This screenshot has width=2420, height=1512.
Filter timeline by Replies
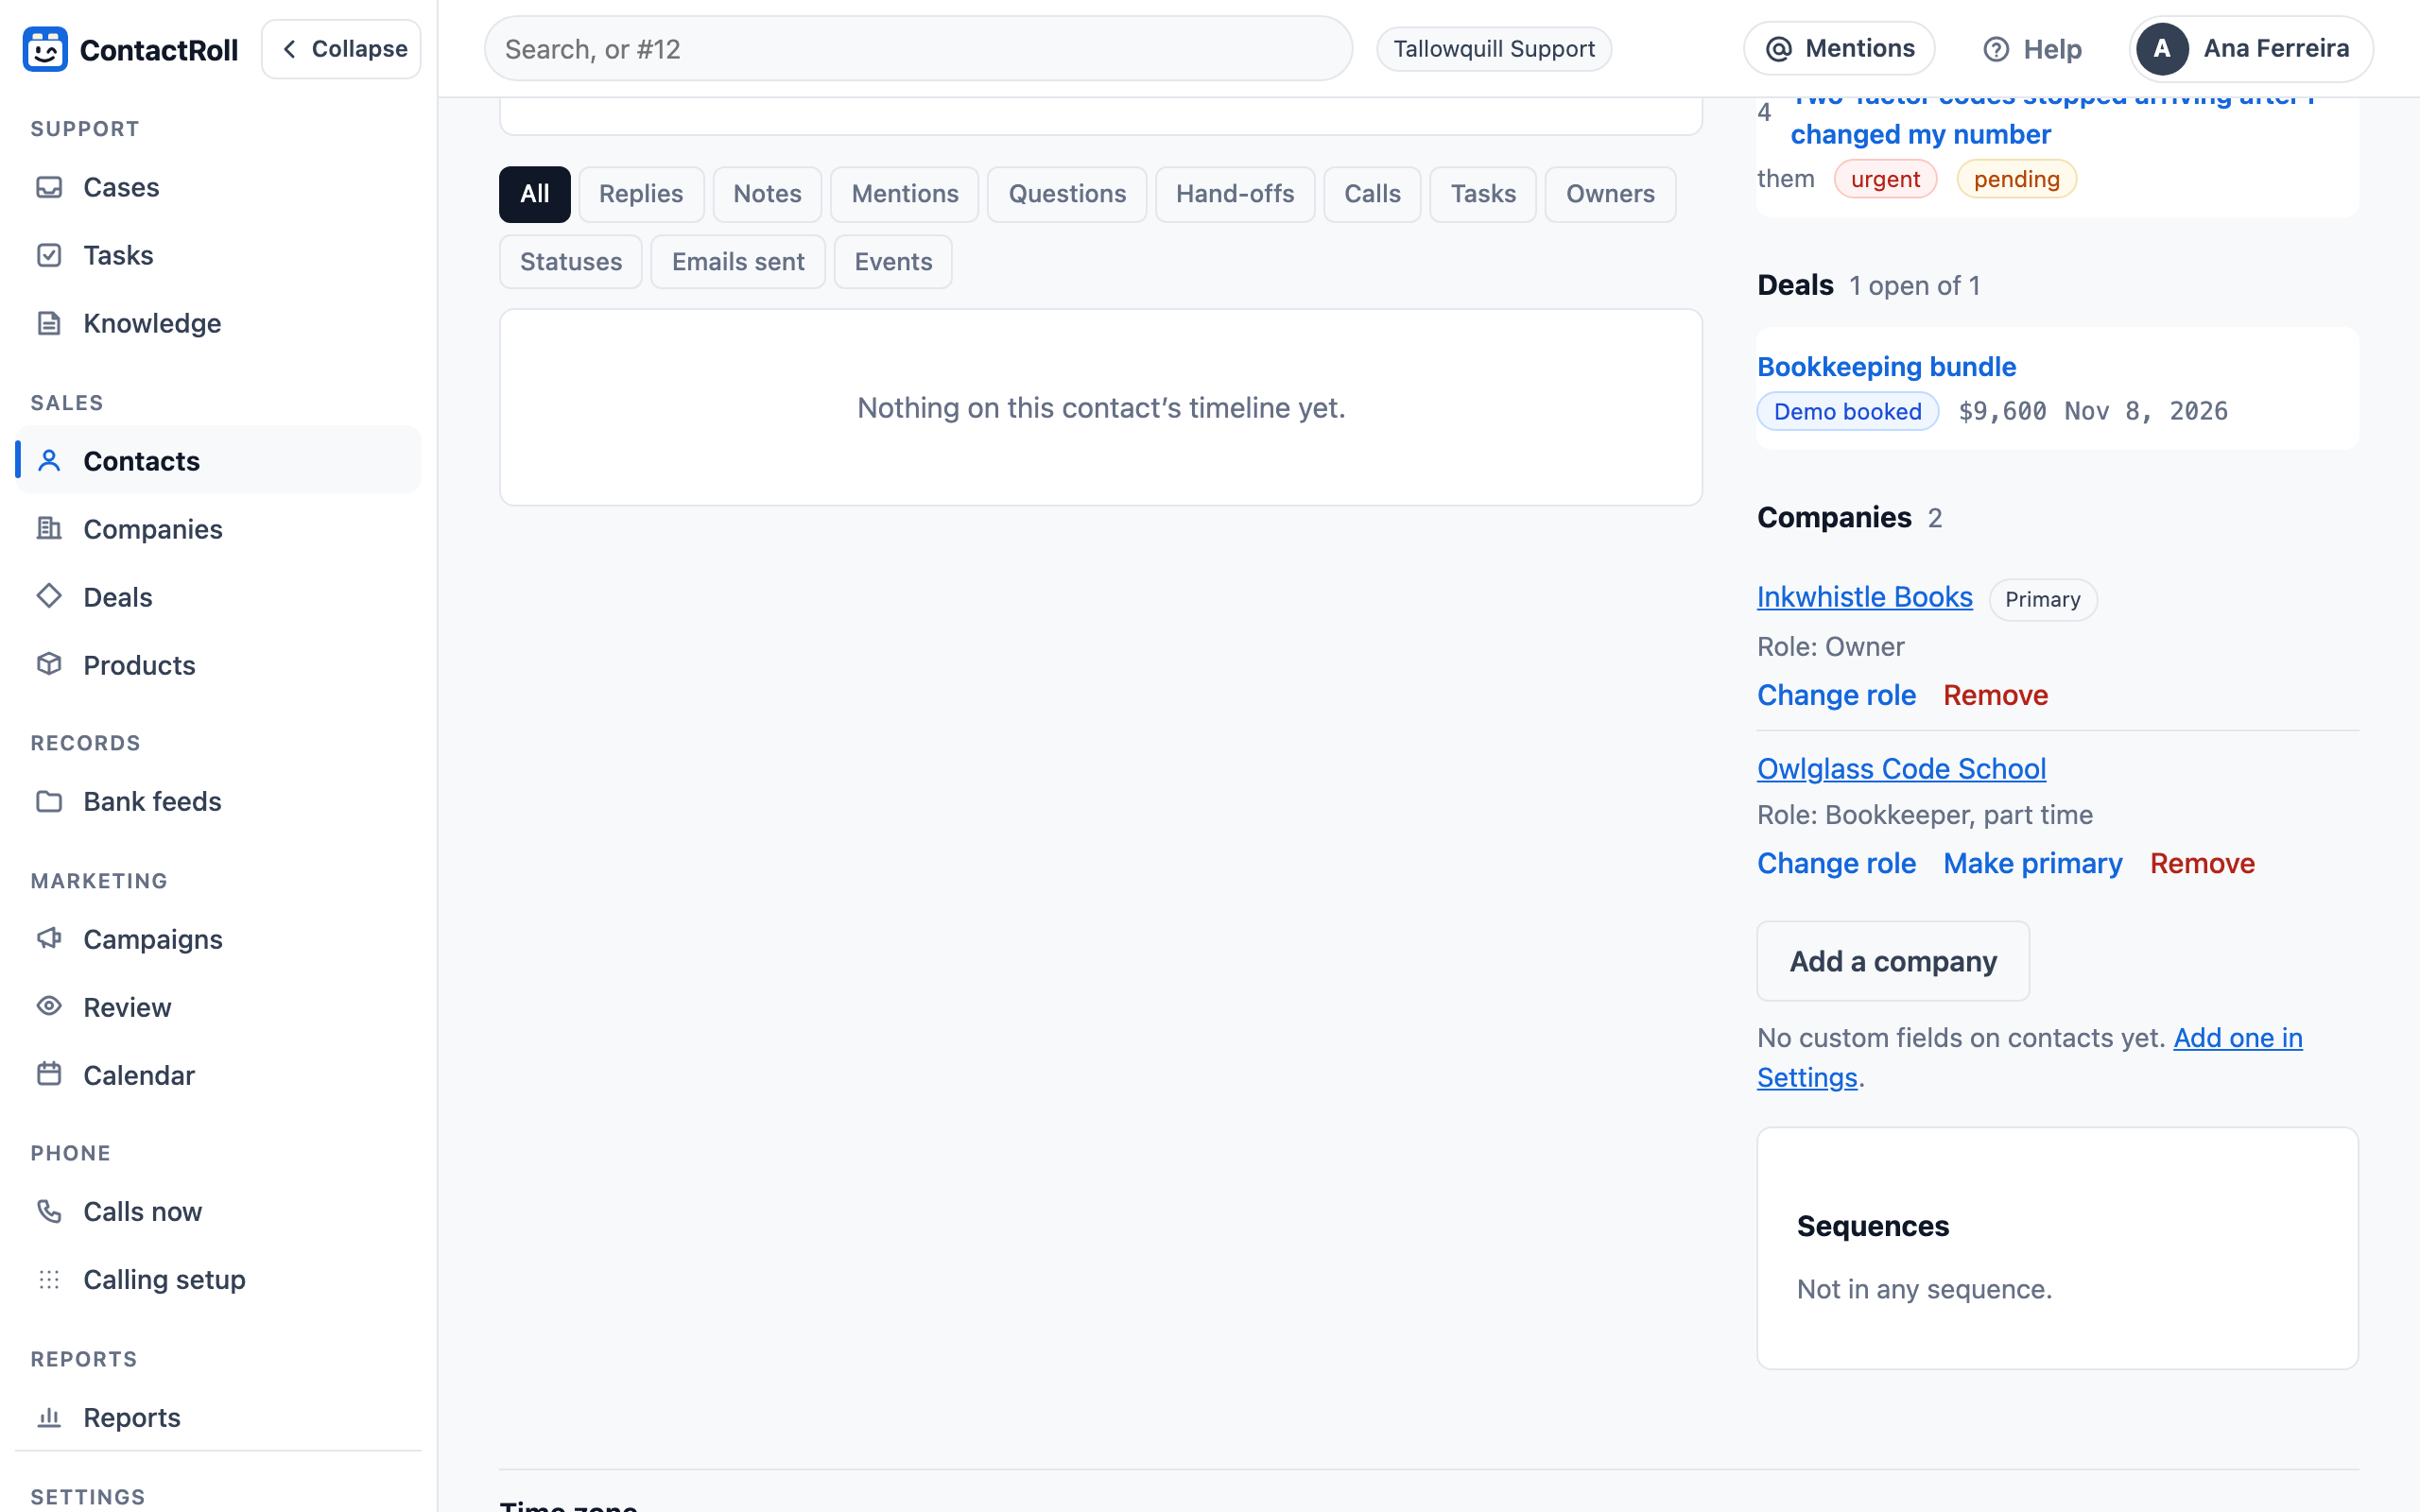click(x=641, y=194)
